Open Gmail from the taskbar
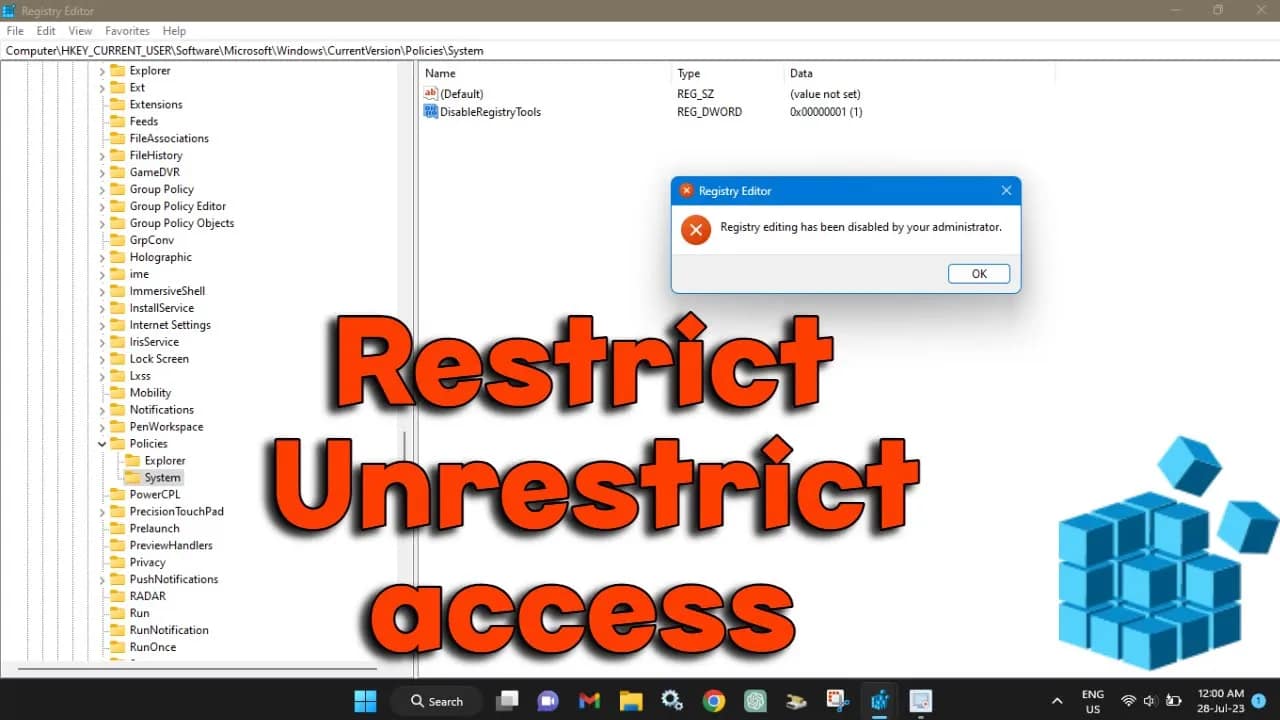This screenshot has width=1280, height=720. coord(589,701)
